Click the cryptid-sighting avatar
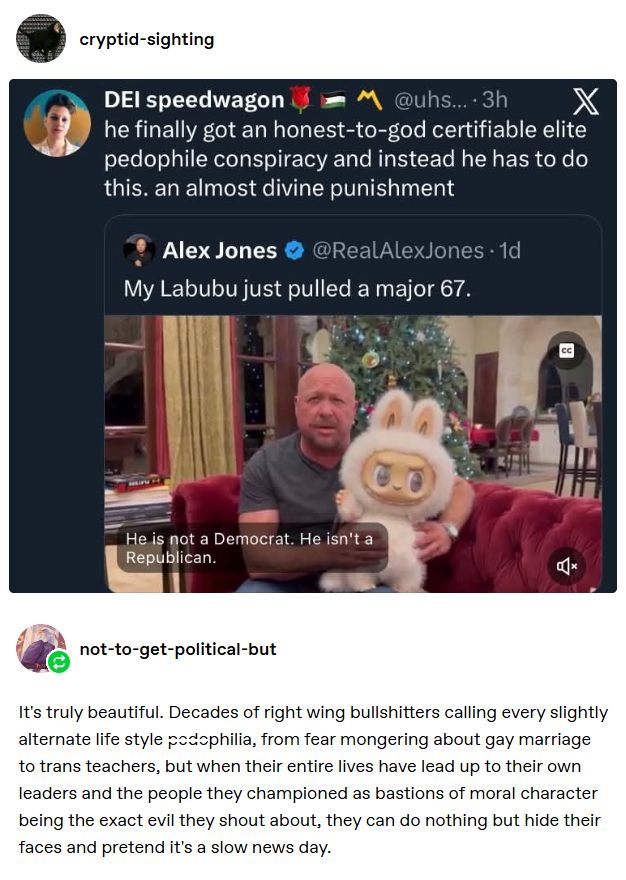The image size is (626, 880). point(41,39)
